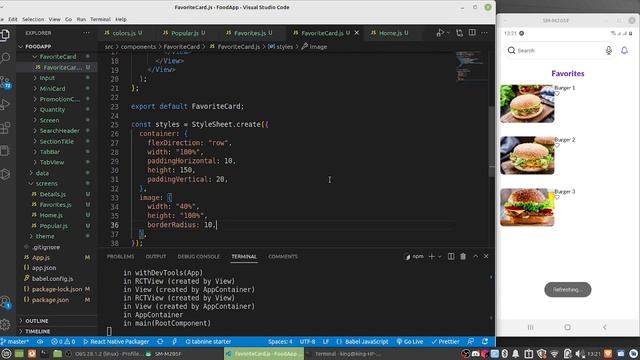This screenshot has width=640, height=360.
Task: Split the terminal panel
Action: pos(451,256)
